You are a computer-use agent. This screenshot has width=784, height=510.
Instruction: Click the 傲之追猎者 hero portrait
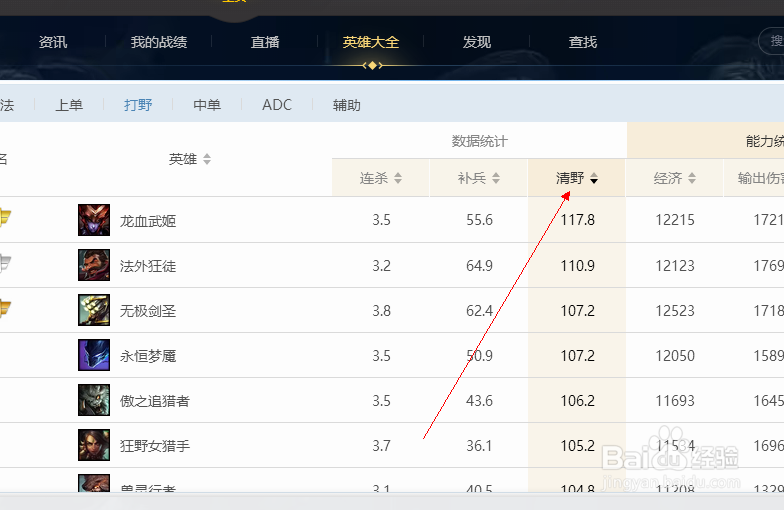coord(94,400)
